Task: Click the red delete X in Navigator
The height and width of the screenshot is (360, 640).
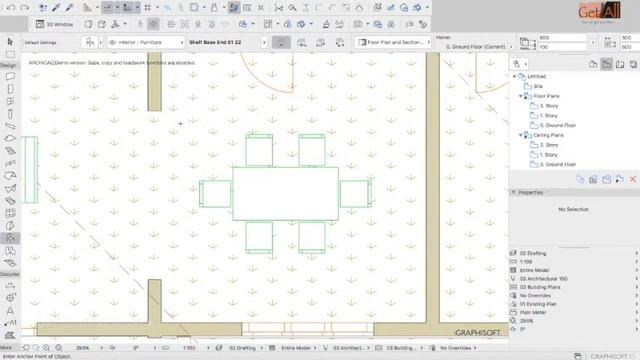Action: click(x=633, y=179)
